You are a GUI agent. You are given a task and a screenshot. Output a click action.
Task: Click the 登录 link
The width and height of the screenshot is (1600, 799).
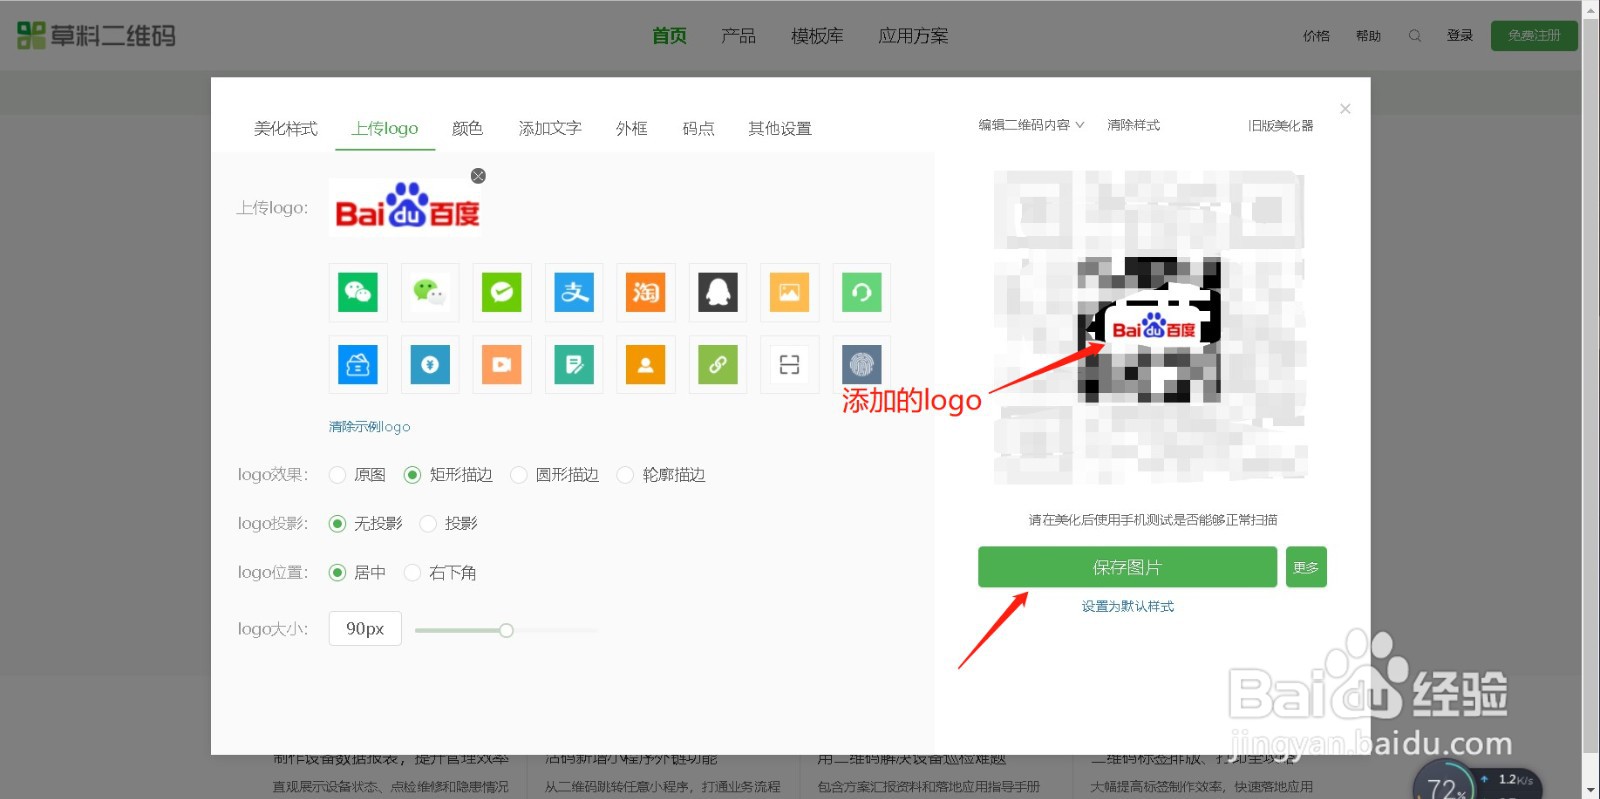click(x=1460, y=36)
